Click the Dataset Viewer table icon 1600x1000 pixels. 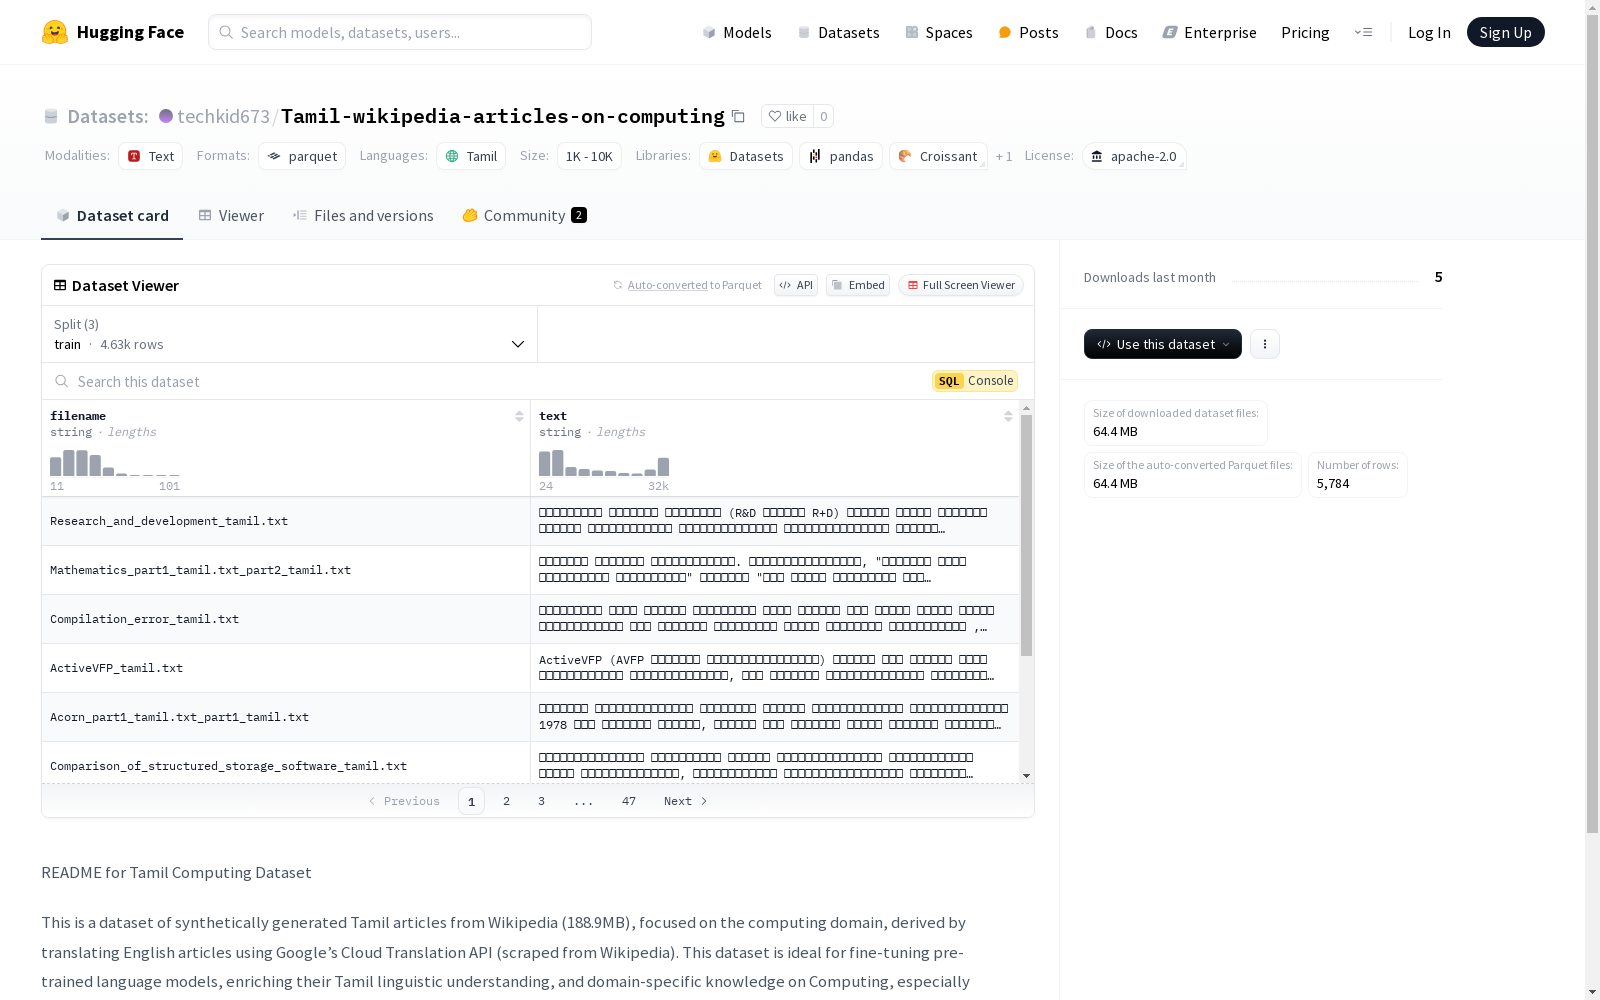(x=60, y=285)
